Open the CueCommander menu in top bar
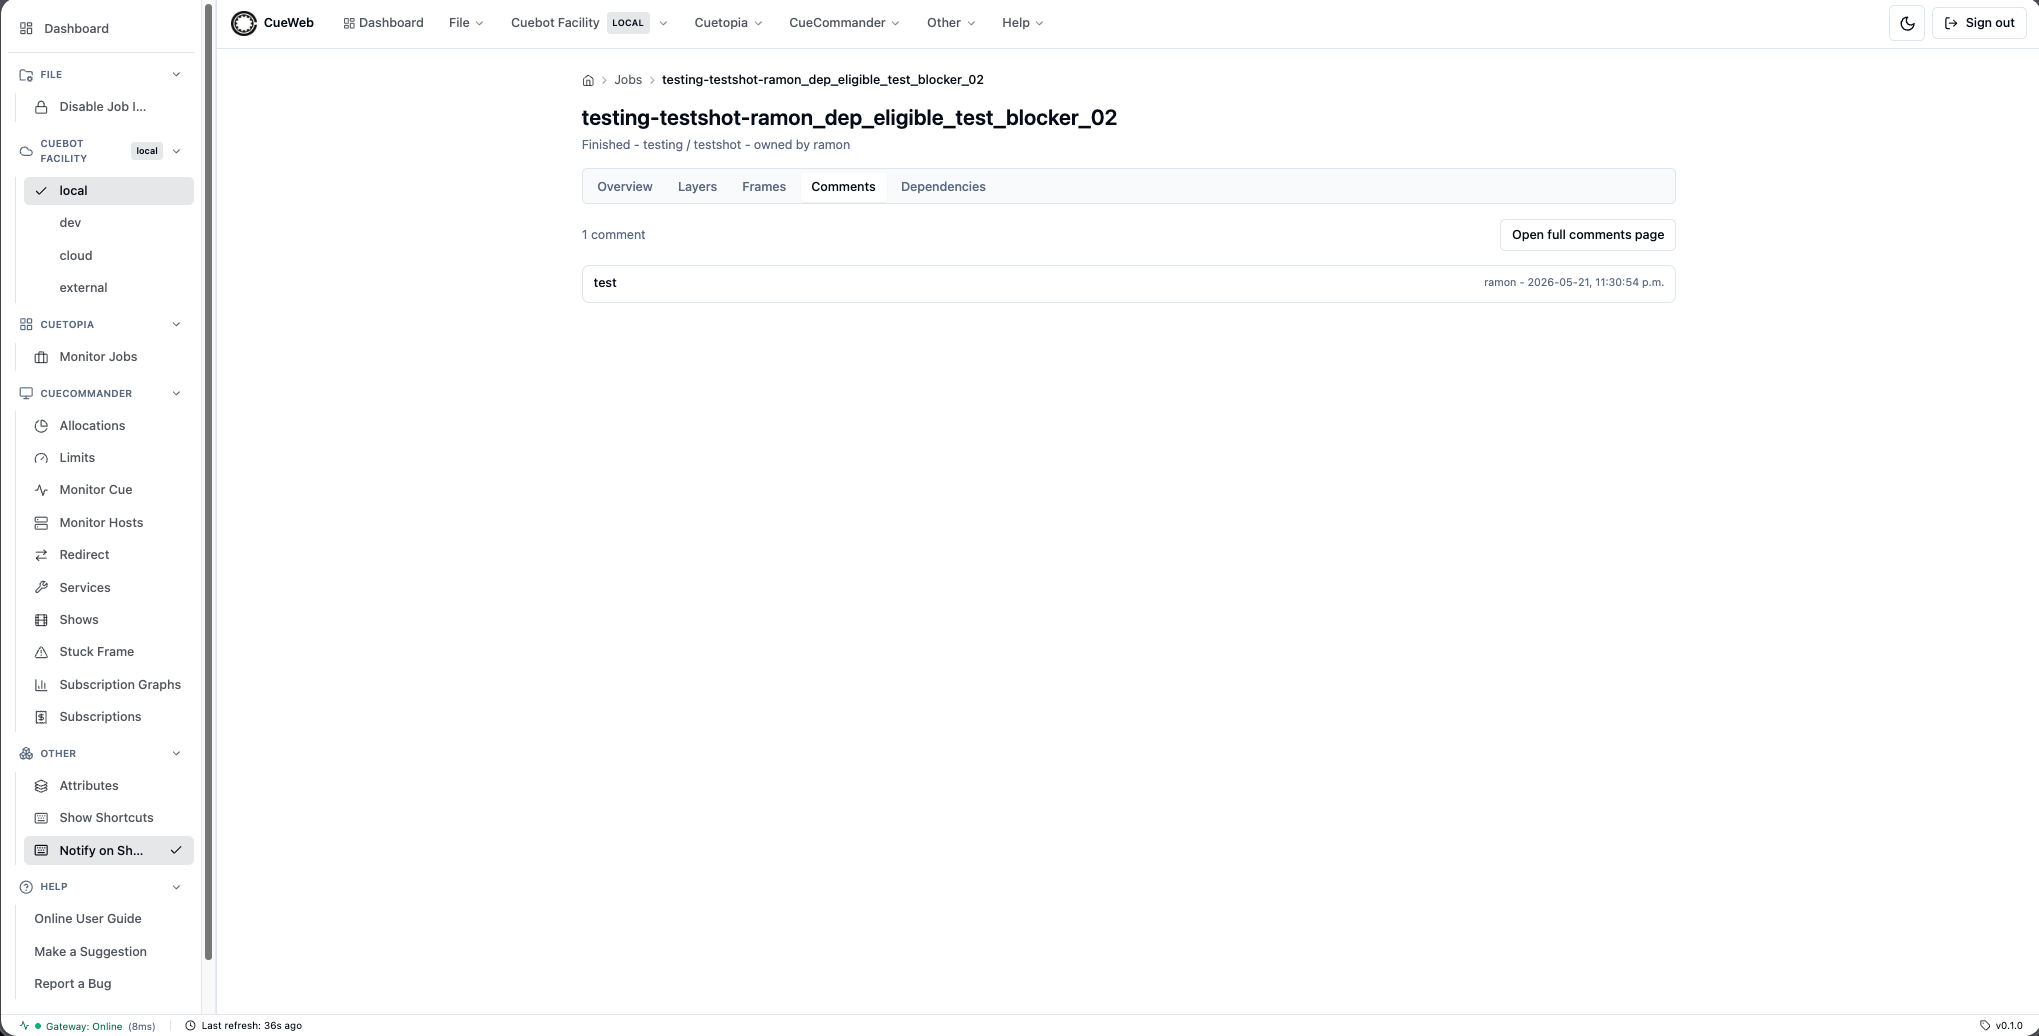This screenshot has width=2039, height=1036. [x=844, y=23]
